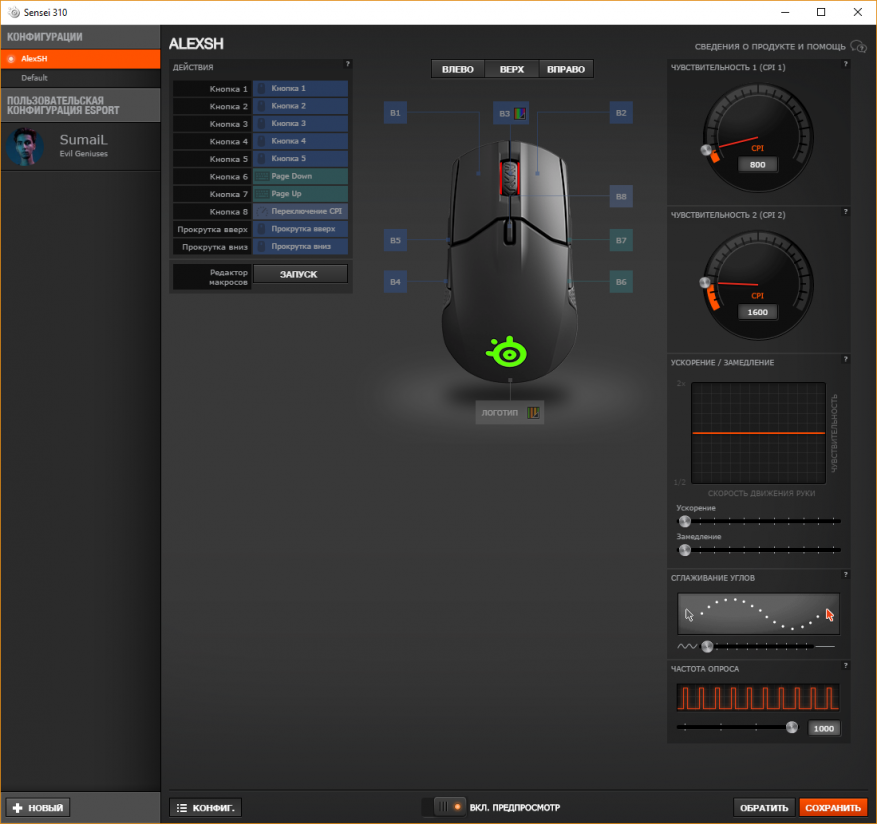Open the Логотип illumination color icon
877x824 pixels.
[533, 413]
